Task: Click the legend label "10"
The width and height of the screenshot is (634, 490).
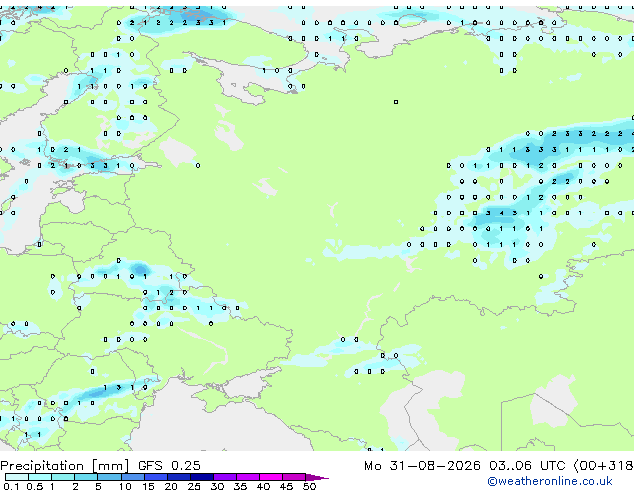Action: 125,486
